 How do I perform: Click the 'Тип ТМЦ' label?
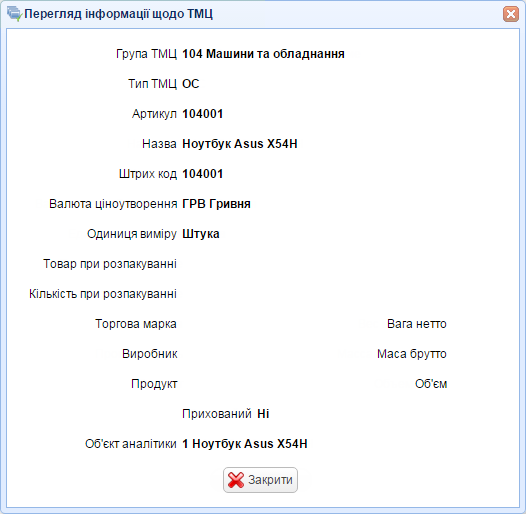point(152,84)
